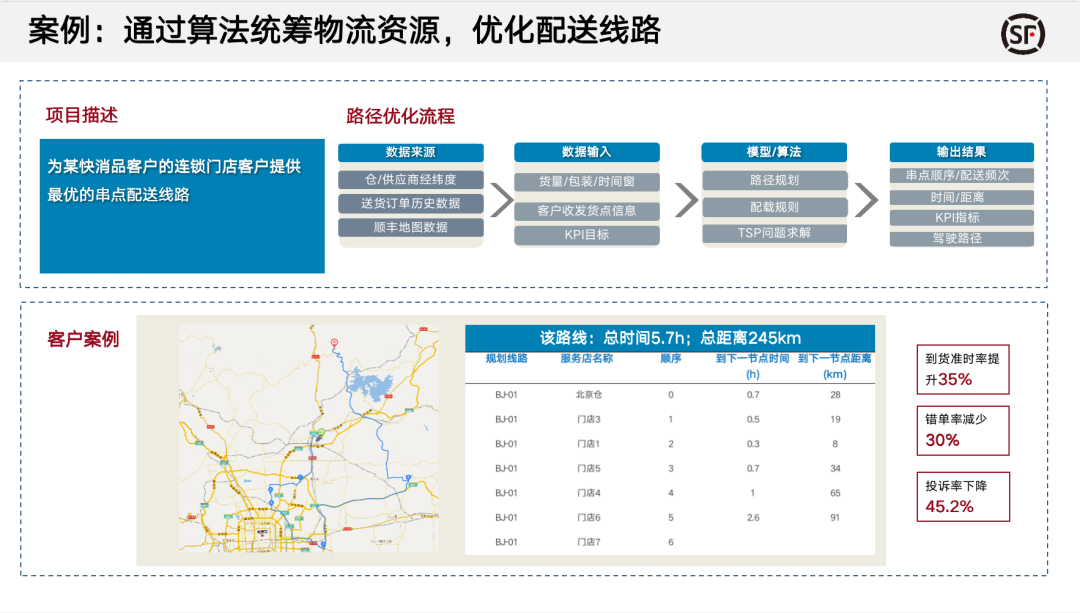Select the 北京仓 table cell

589,395
